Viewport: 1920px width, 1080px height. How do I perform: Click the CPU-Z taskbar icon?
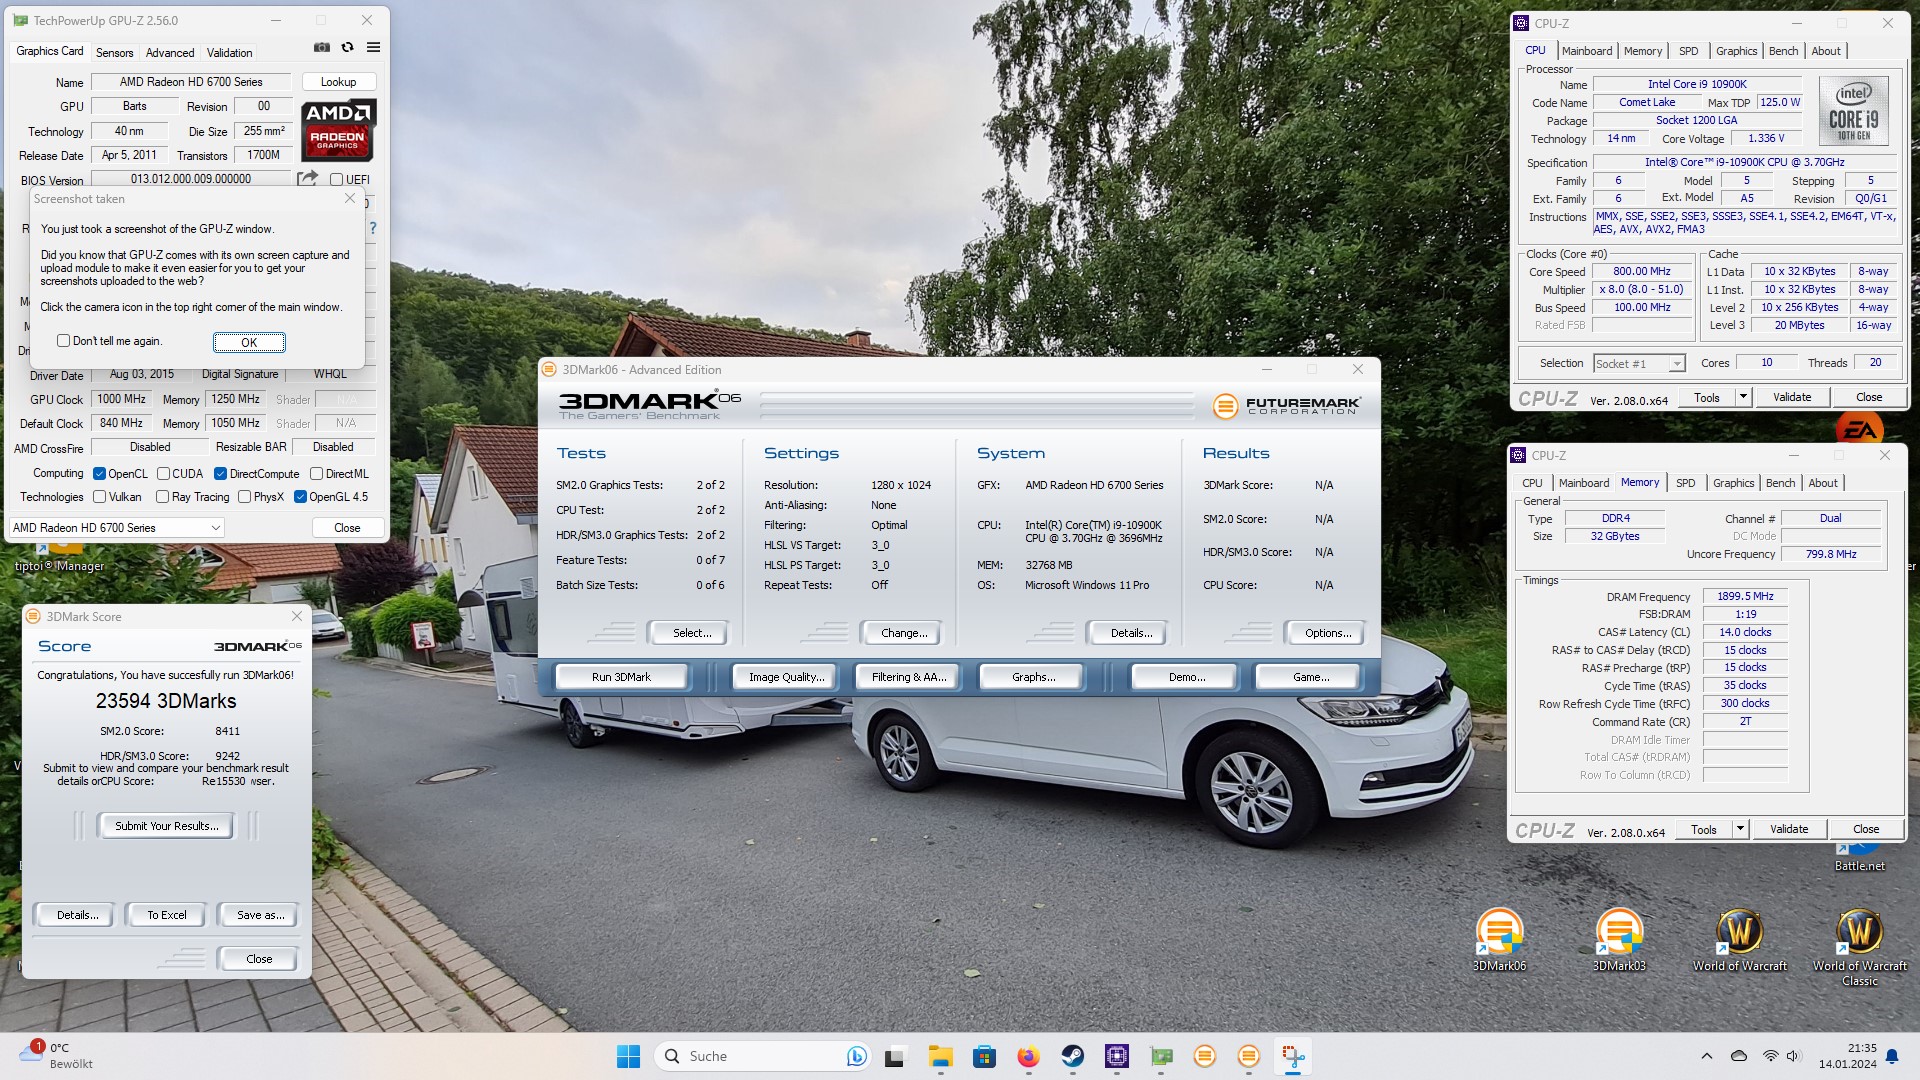1116,1056
